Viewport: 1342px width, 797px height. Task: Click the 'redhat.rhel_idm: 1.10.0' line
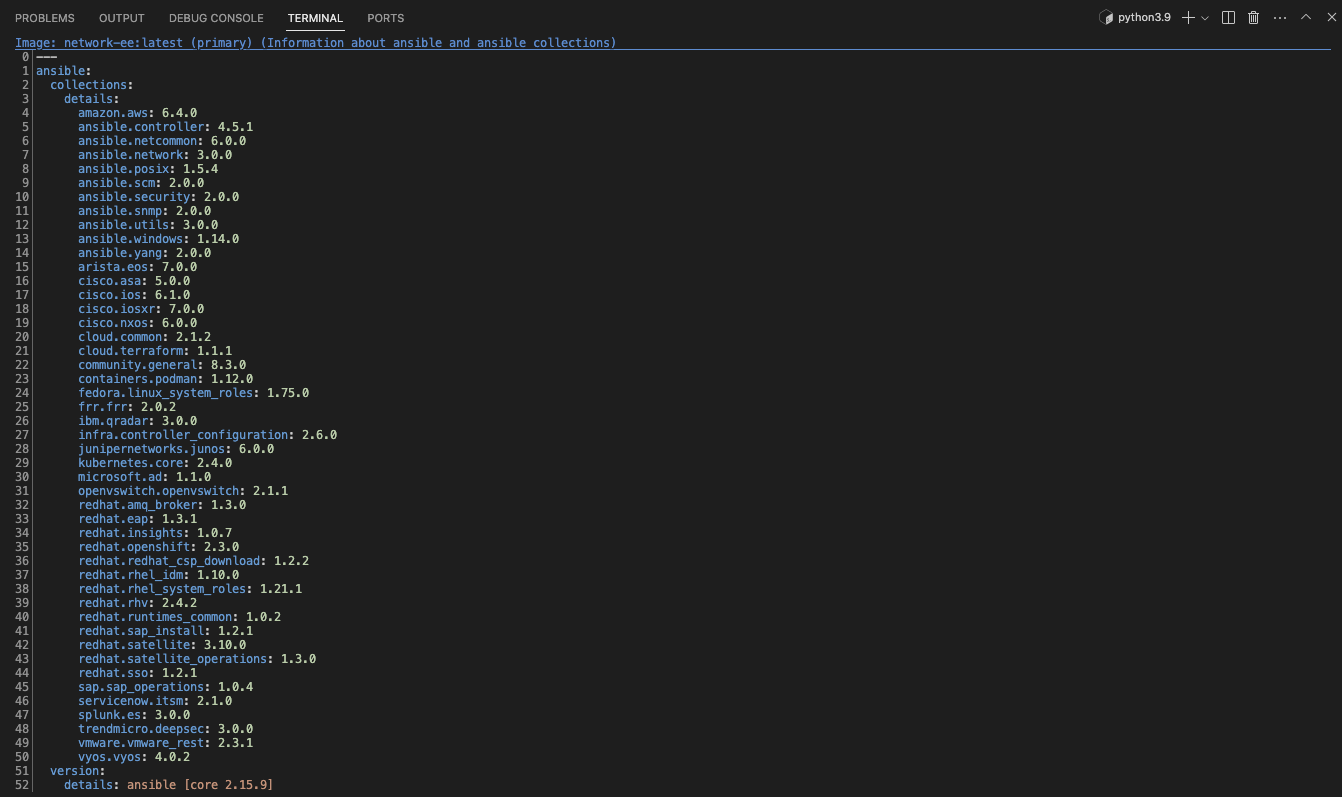[159, 575]
